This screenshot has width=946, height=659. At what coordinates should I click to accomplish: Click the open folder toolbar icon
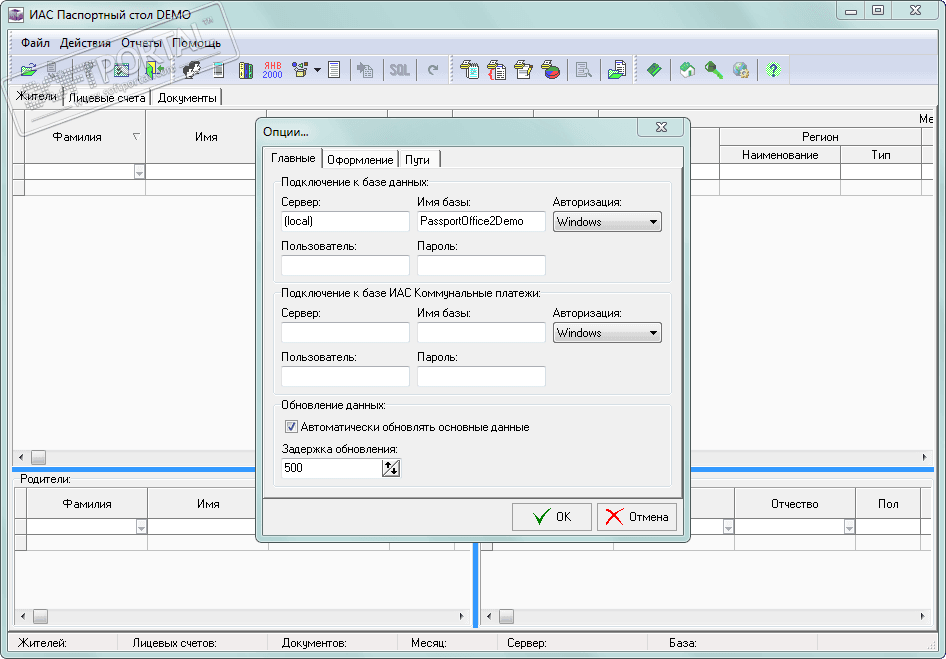(x=28, y=70)
